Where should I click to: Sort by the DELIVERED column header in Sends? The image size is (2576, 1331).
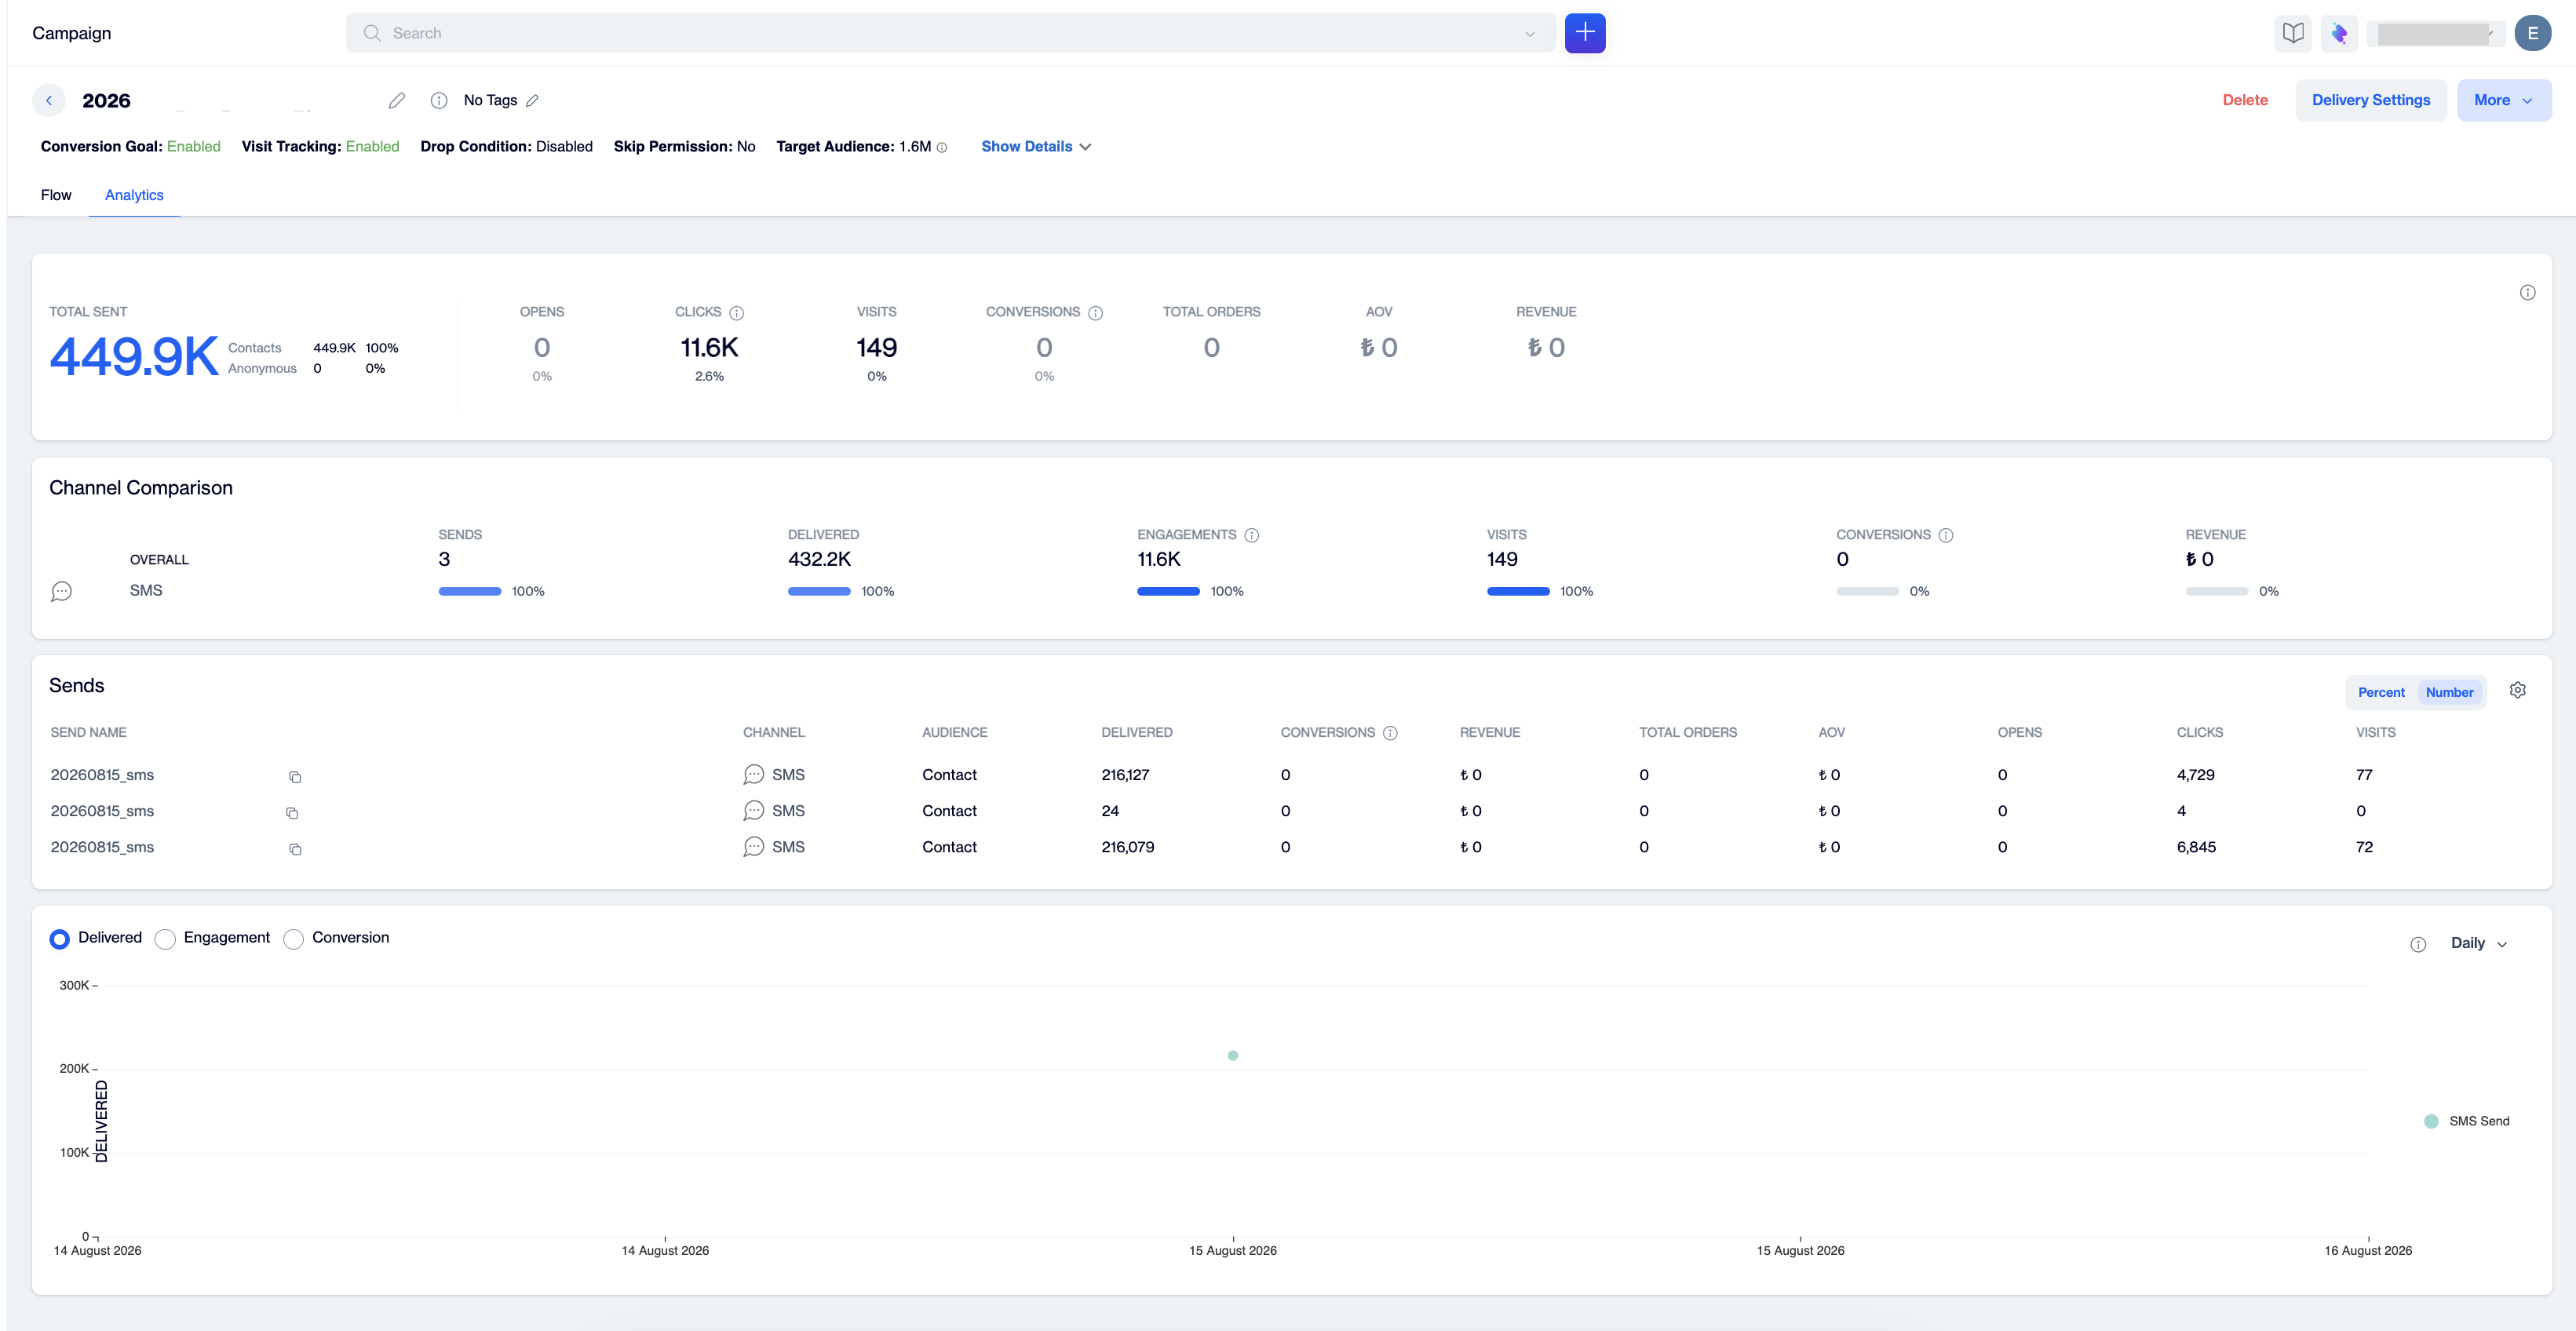point(1137,732)
